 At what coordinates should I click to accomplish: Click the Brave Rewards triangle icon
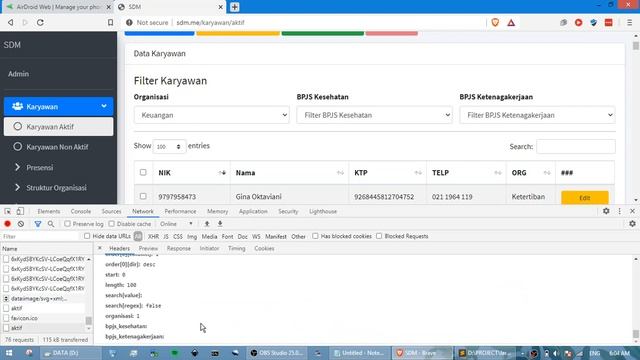tap(511, 22)
